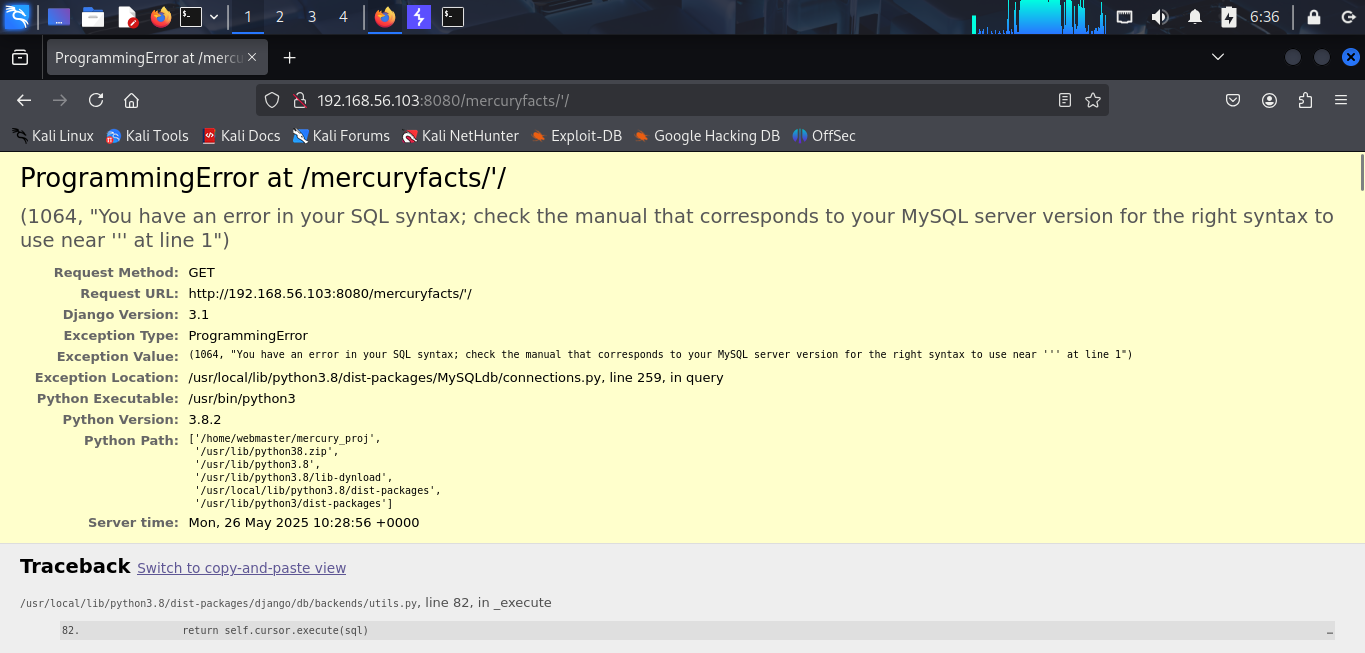Open the Firefox hamburger menu
Image resolution: width=1365 pixels, height=653 pixels.
coord(1341,100)
